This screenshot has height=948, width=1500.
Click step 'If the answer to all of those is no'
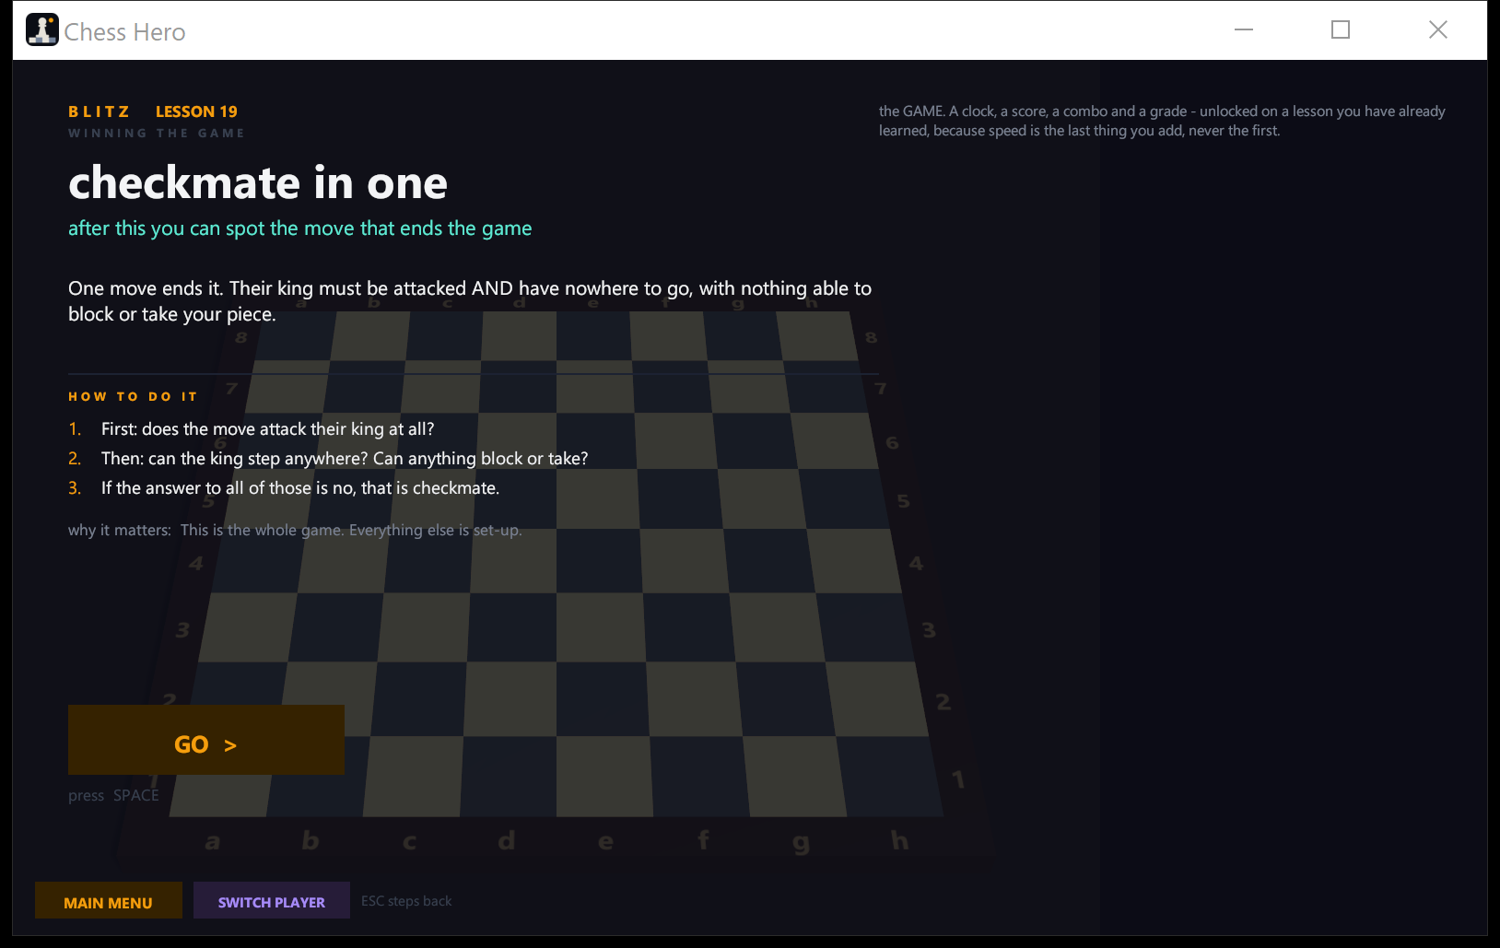pyautogui.click(x=300, y=488)
